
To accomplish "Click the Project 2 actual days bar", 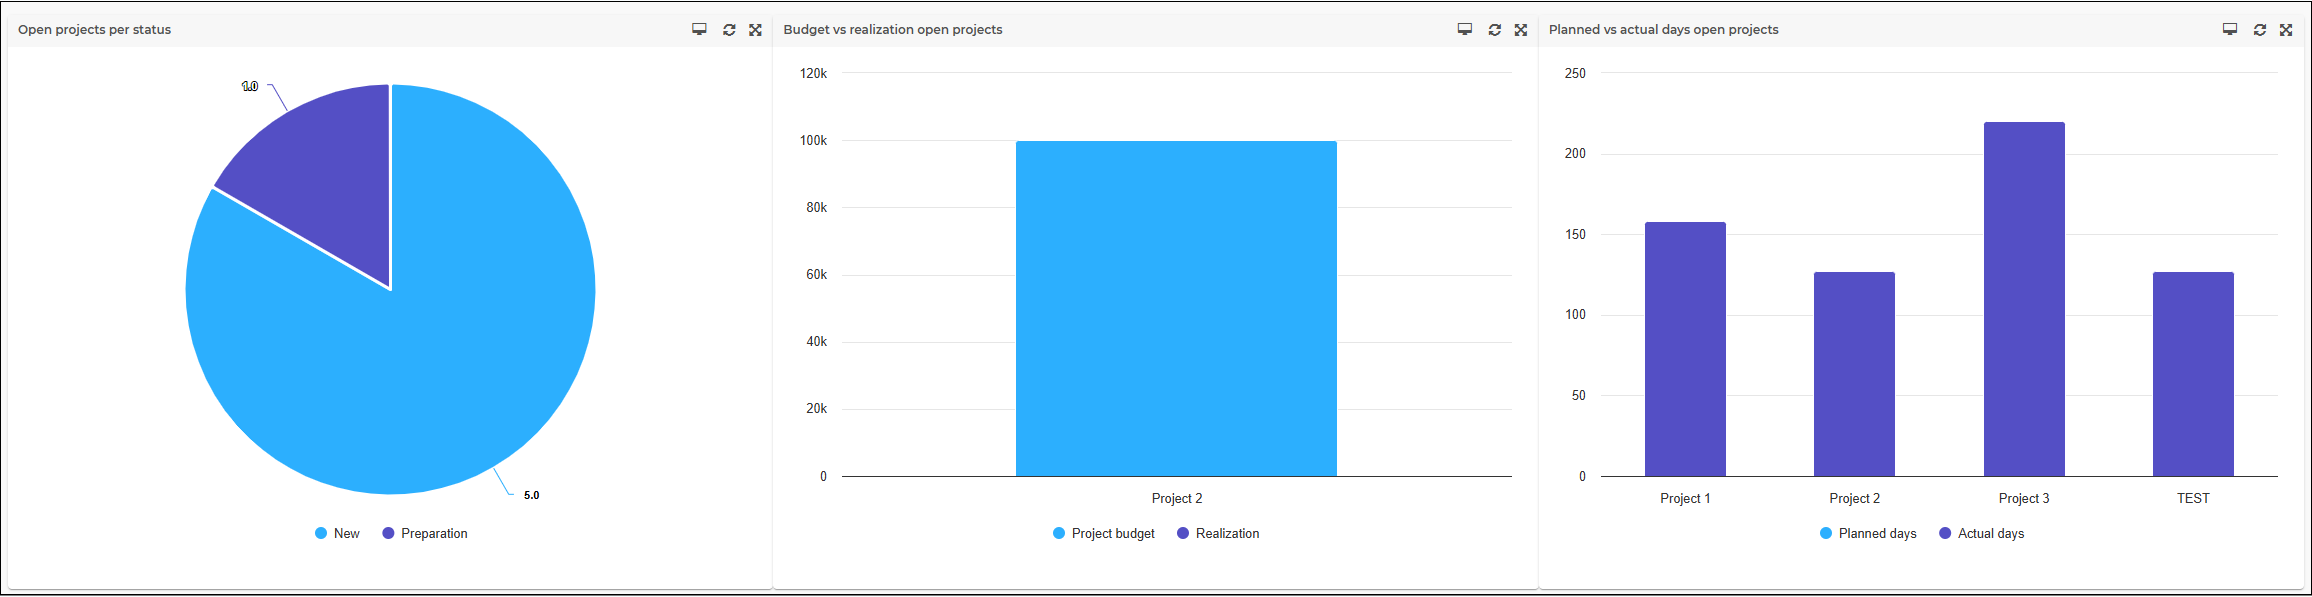I will click(x=1854, y=374).
